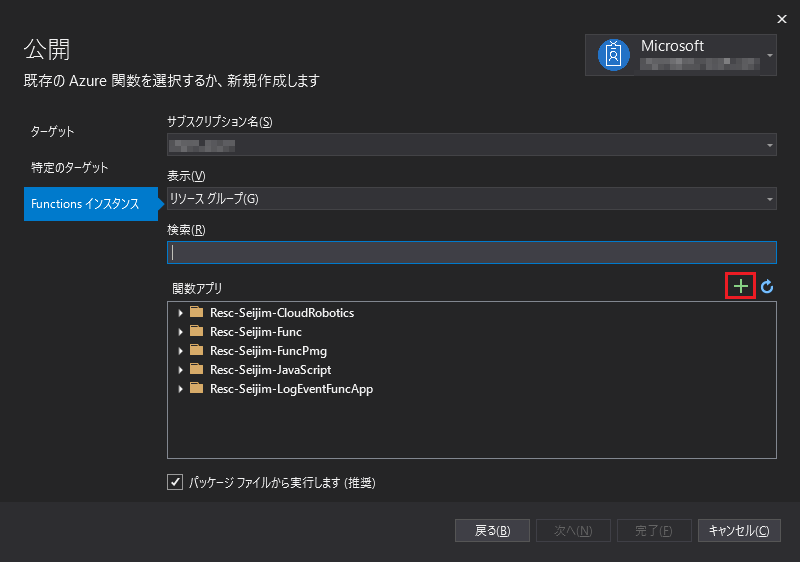This screenshot has width=800, height=562.
Task: Click the キャンセル(C) button
Action: (739, 530)
